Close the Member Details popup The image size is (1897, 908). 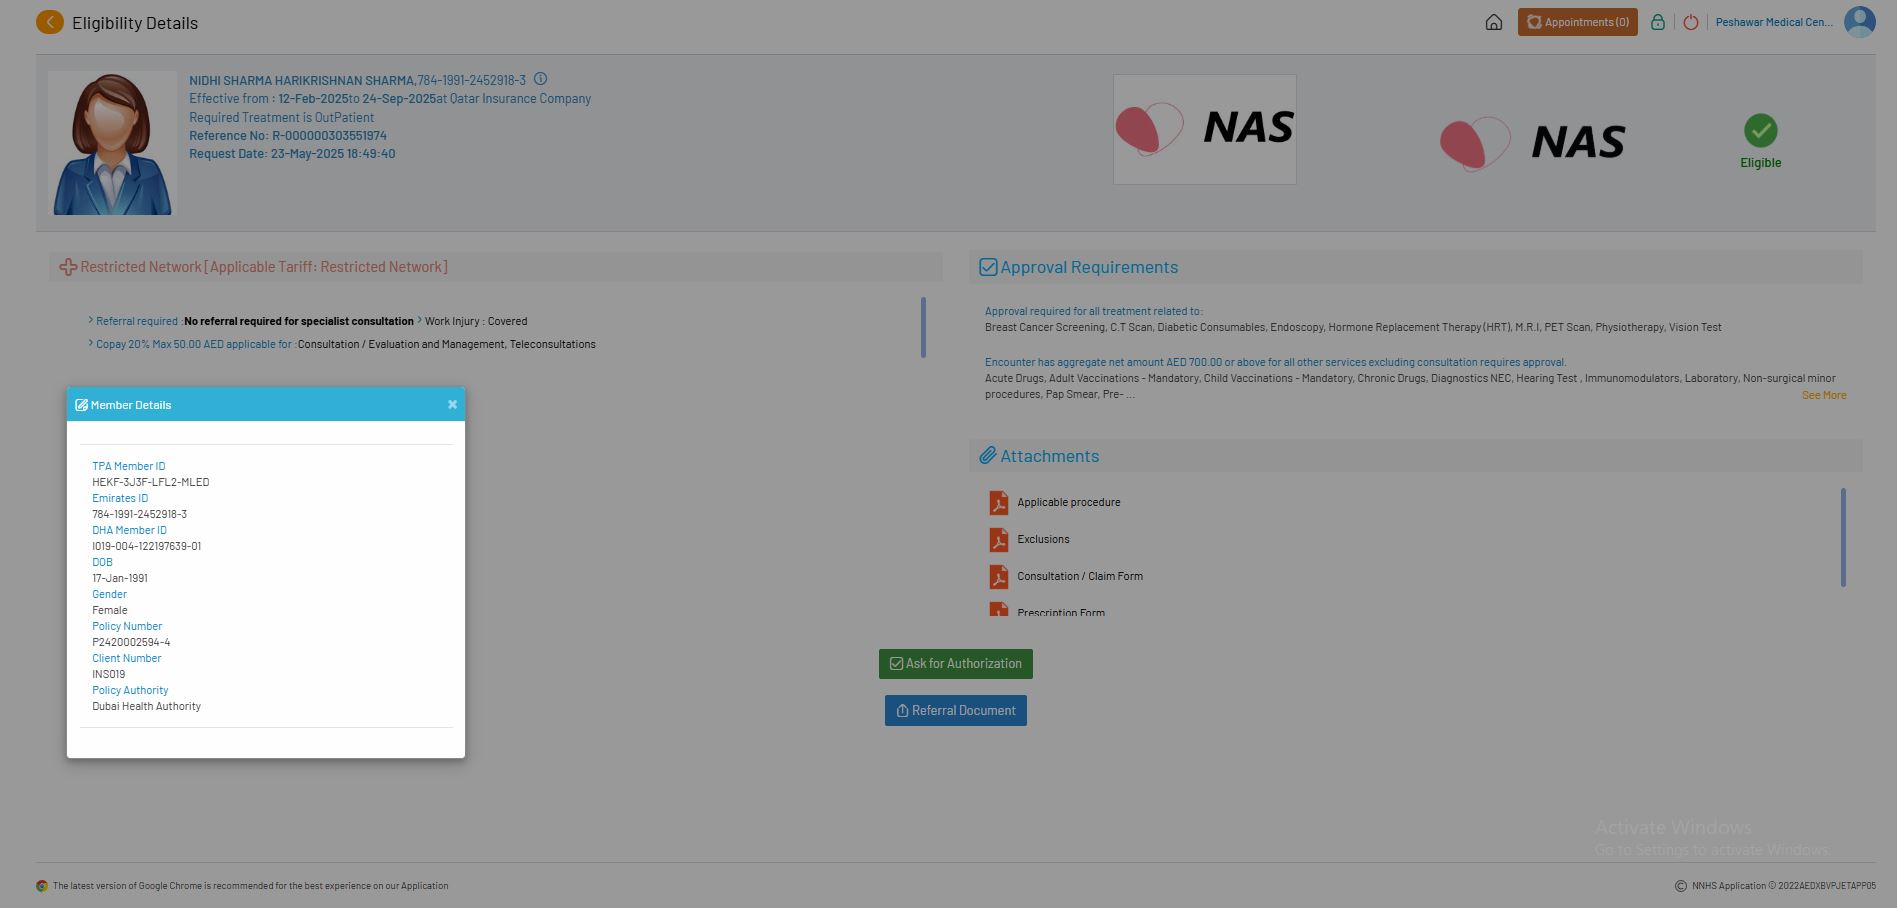point(452,405)
